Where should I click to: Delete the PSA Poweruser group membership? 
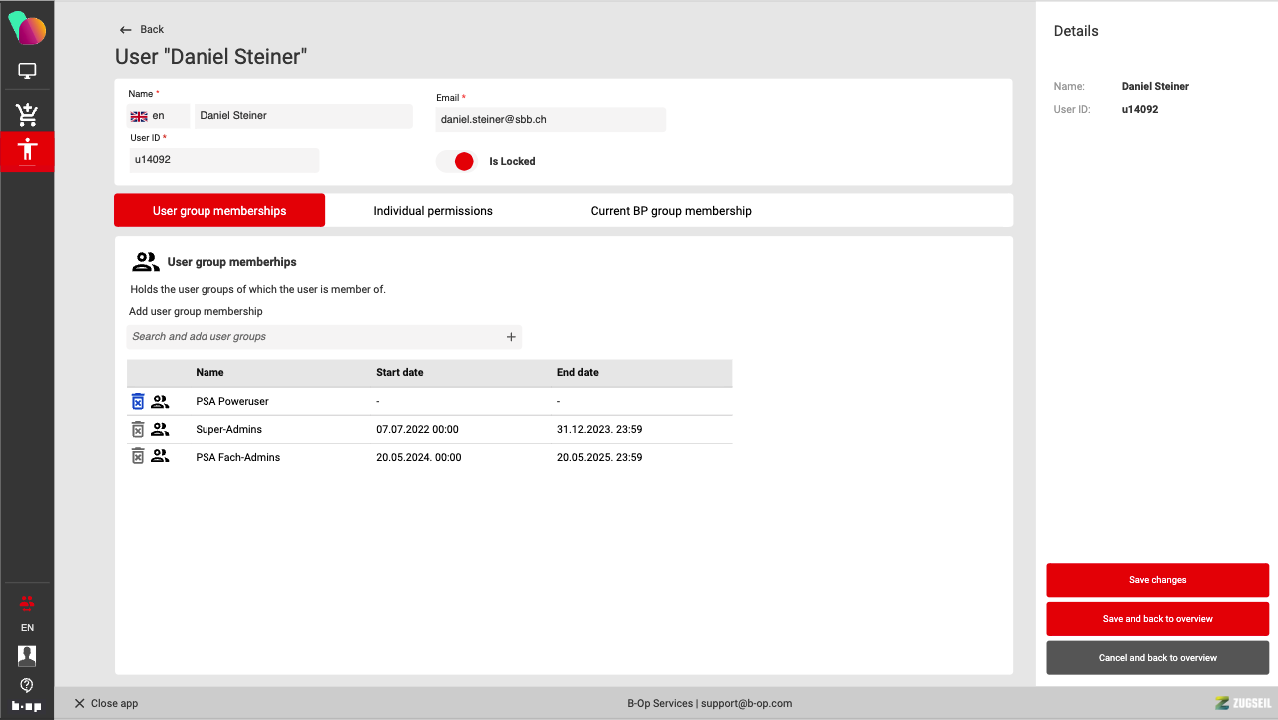click(x=138, y=401)
